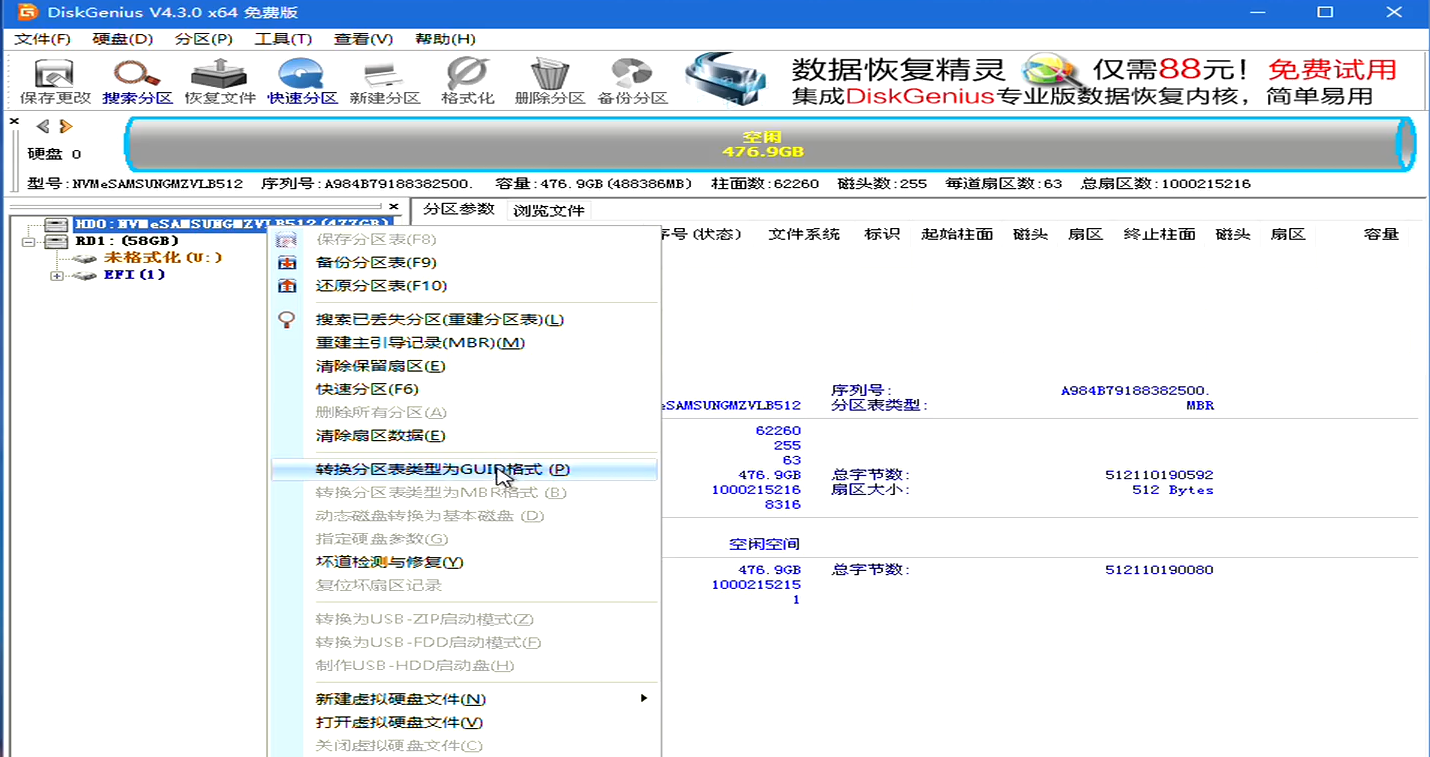Click the 新建分区 new partition icon
1430x757 pixels.
384,82
